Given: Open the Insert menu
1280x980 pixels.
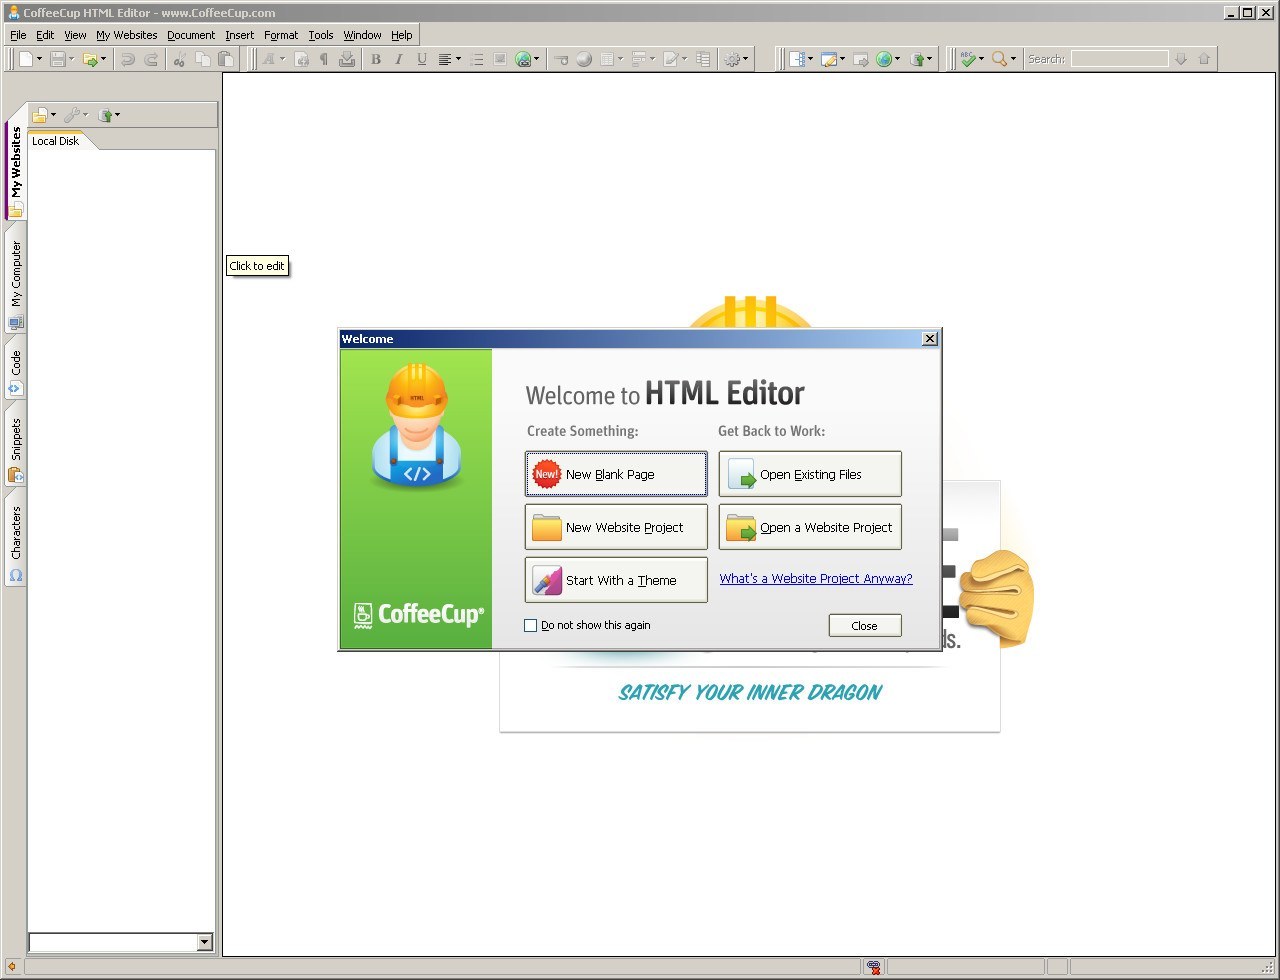Looking at the screenshot, I should click(239, 35).
